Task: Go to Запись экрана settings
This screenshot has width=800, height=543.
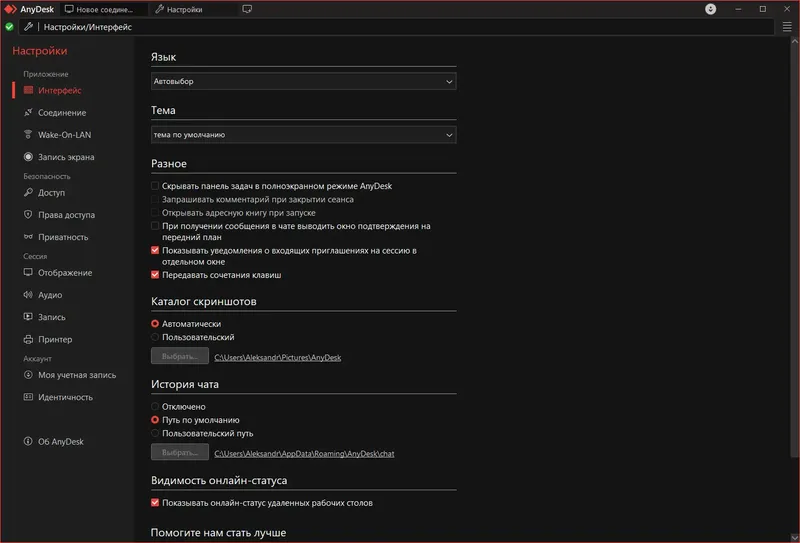Action: [65, 157]
